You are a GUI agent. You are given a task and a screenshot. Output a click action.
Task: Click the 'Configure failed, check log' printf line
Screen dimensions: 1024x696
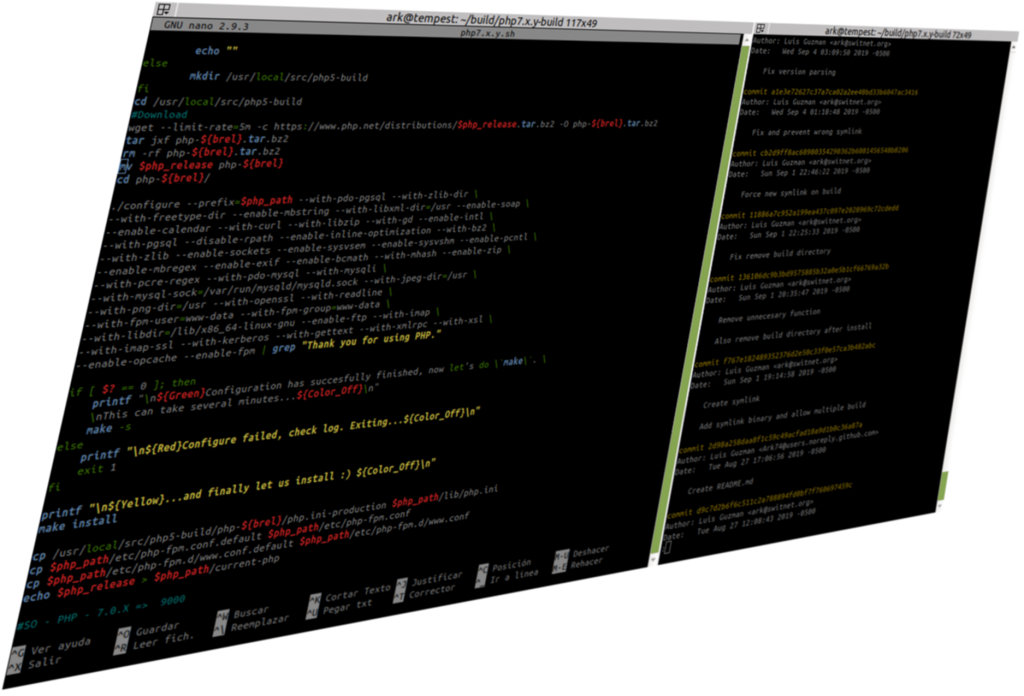click(280, 434)
